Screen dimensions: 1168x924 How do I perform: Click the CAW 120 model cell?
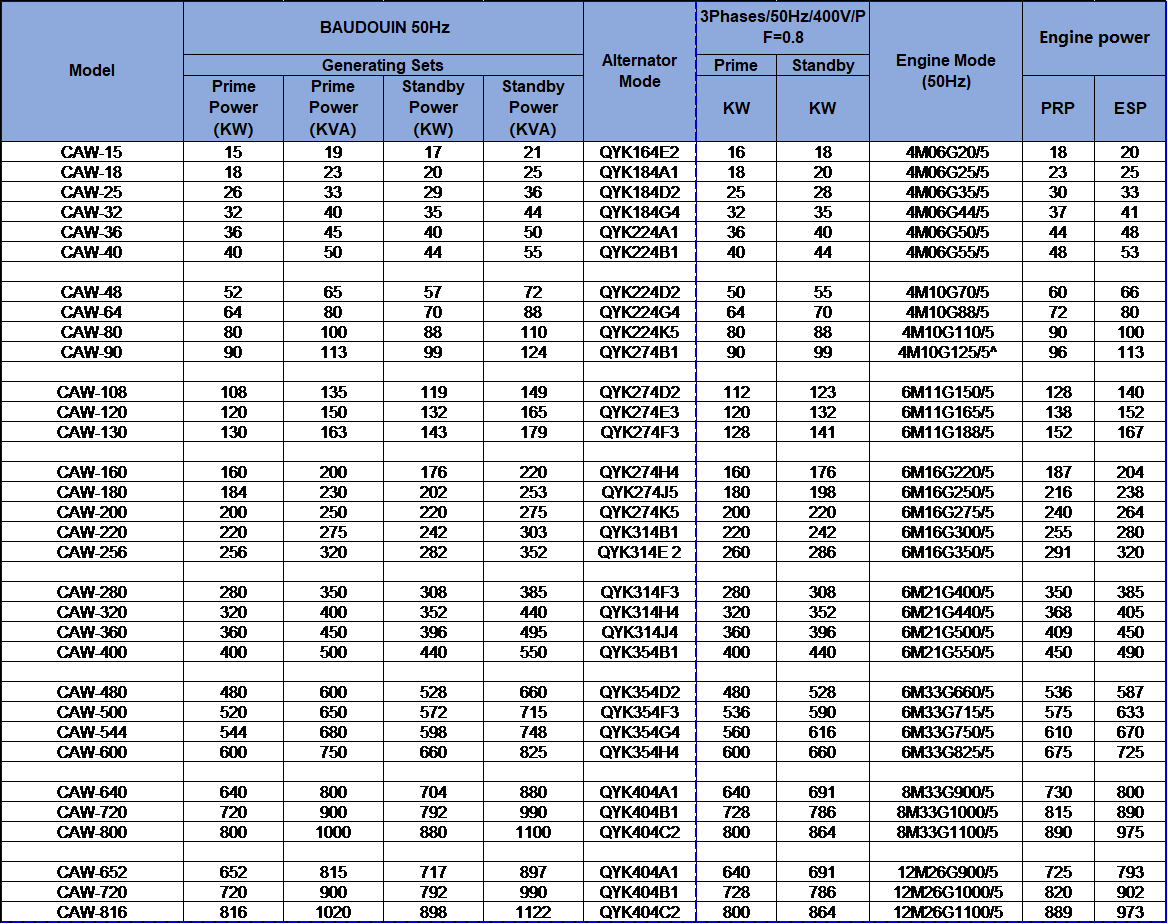coord(92,413)
